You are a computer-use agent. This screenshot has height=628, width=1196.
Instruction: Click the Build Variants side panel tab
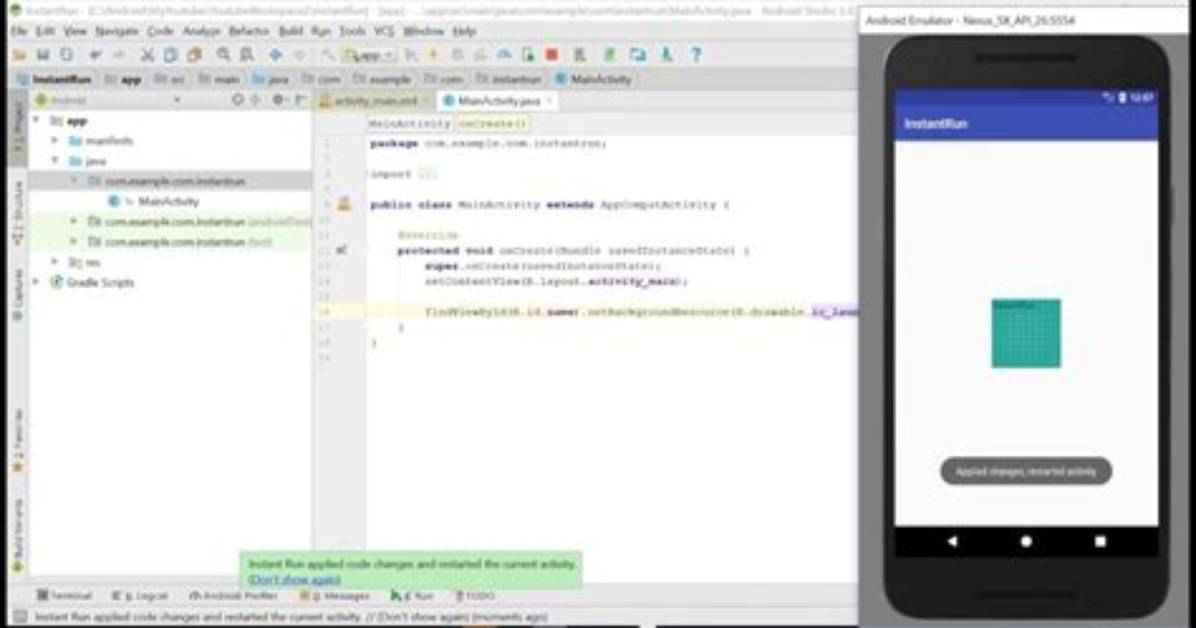[18, 536]
